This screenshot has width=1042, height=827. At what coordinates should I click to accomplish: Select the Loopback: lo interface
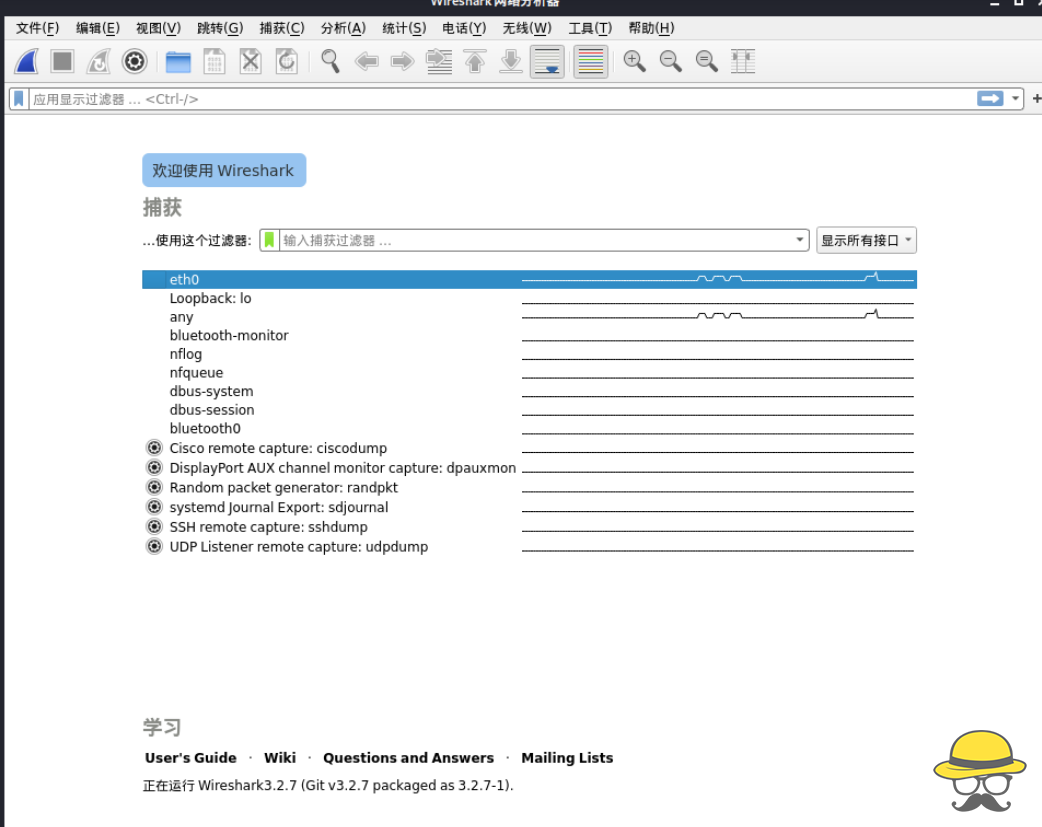pos(210,298)
